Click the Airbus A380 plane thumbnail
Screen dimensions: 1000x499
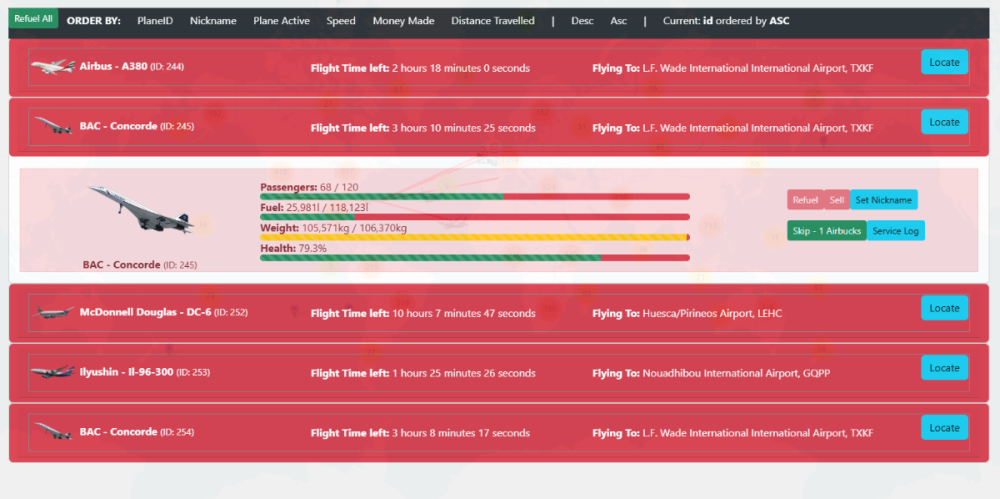[x=52, y=68]
